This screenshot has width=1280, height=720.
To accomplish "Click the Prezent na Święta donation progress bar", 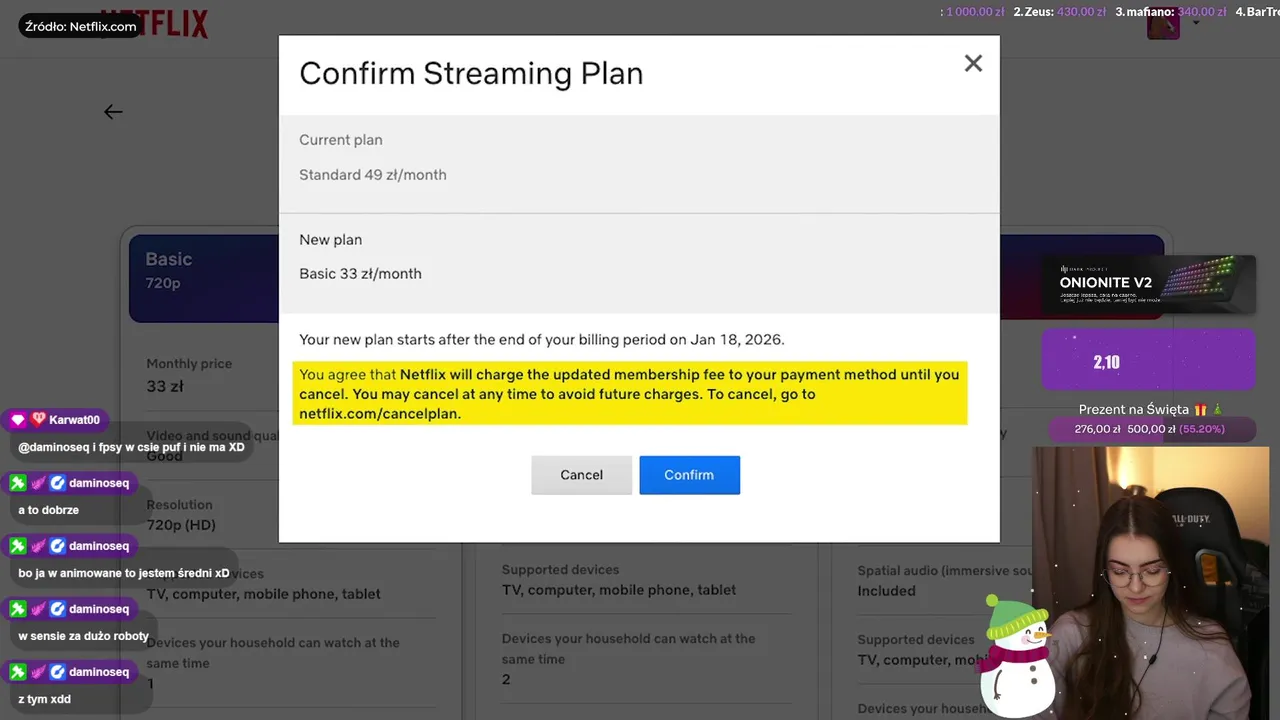I will pyautogui.click(x=1148, y=429).
